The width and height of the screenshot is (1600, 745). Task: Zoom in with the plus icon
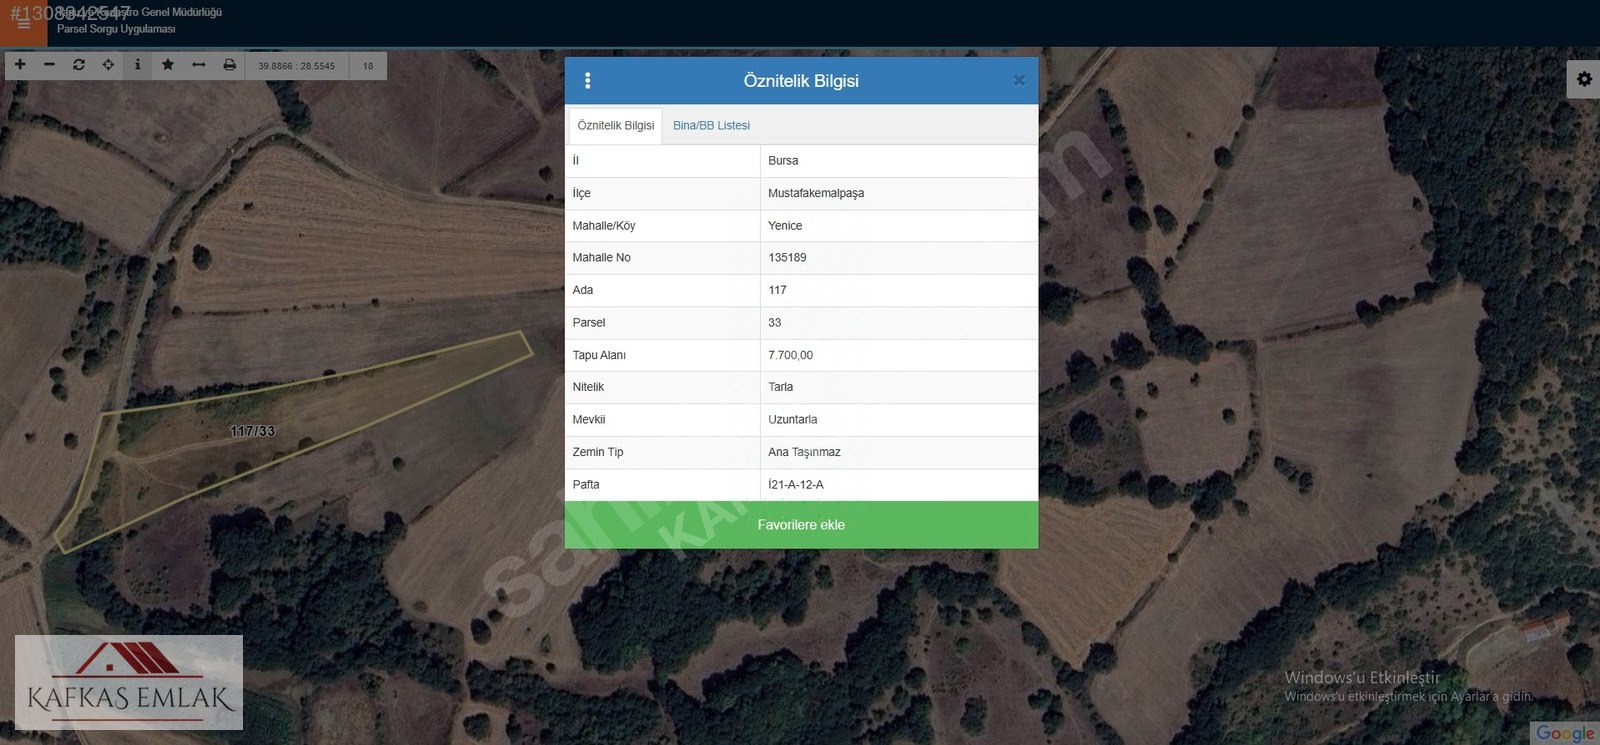click(20, 65)
